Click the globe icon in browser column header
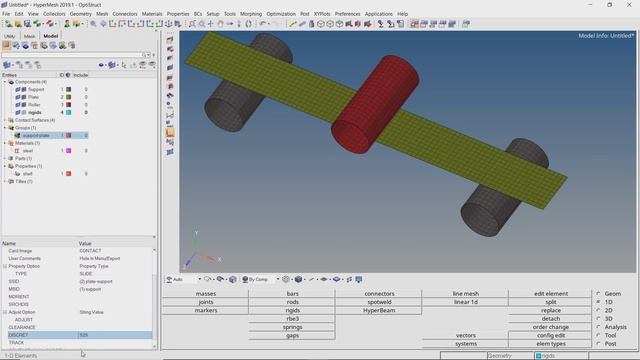This screenshot has width=640, height=360. [x=68, y=75]
